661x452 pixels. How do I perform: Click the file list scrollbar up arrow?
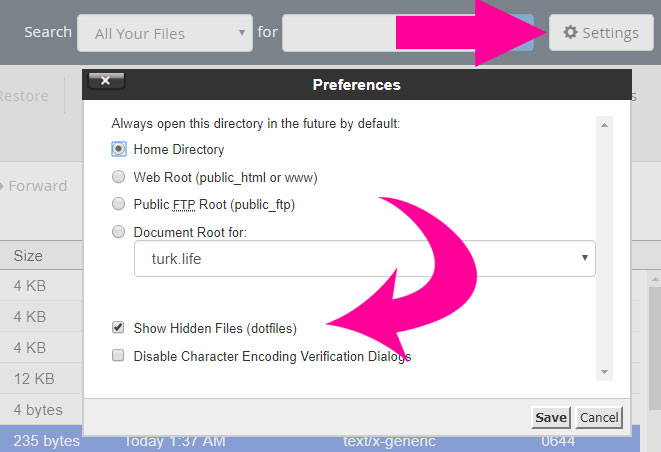pos(655,280)
